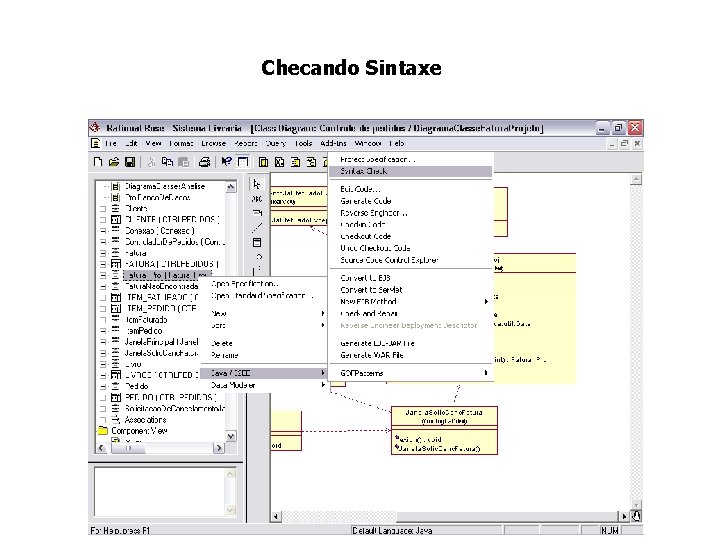
Task: Choose Source Code Control Explorer entry
Action: (x=410, y=260)
